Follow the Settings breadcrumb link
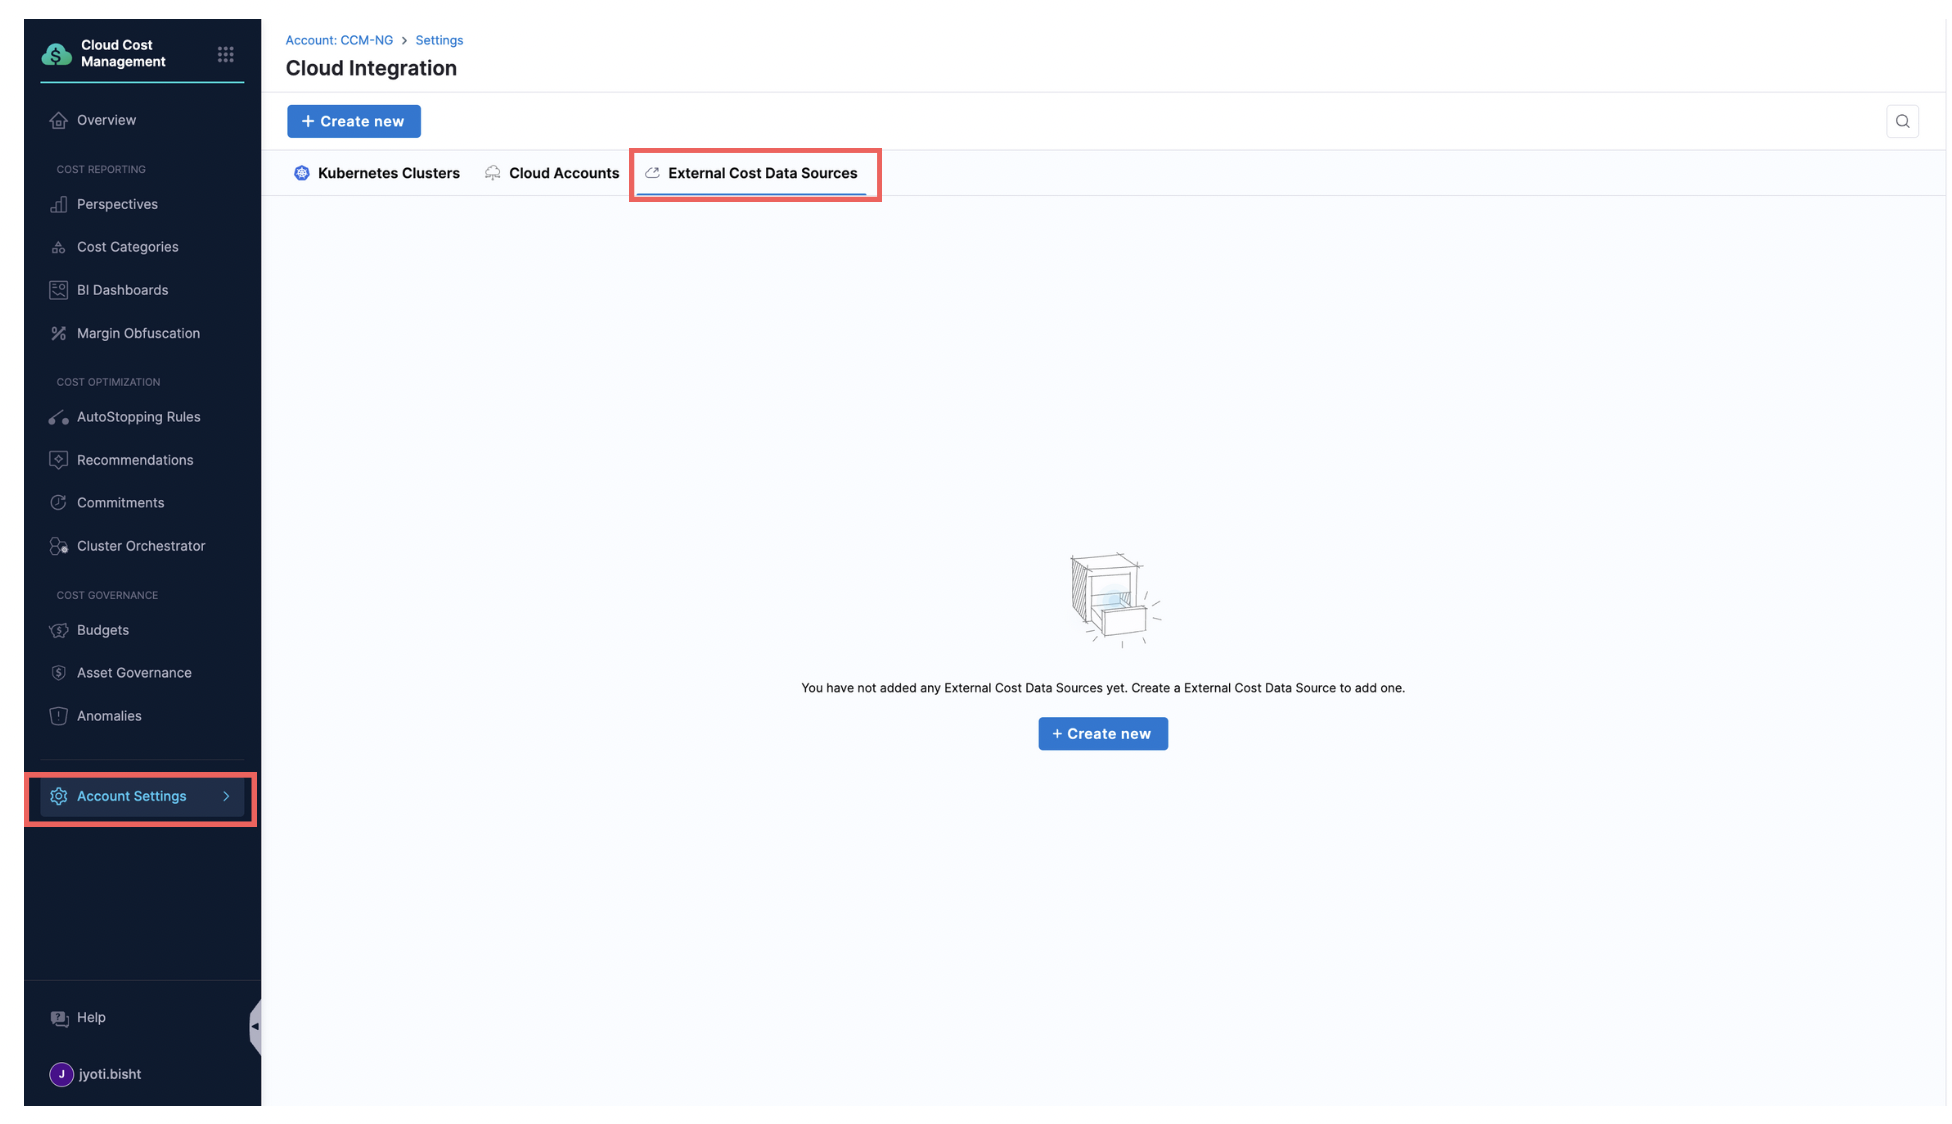 [439, 40]
